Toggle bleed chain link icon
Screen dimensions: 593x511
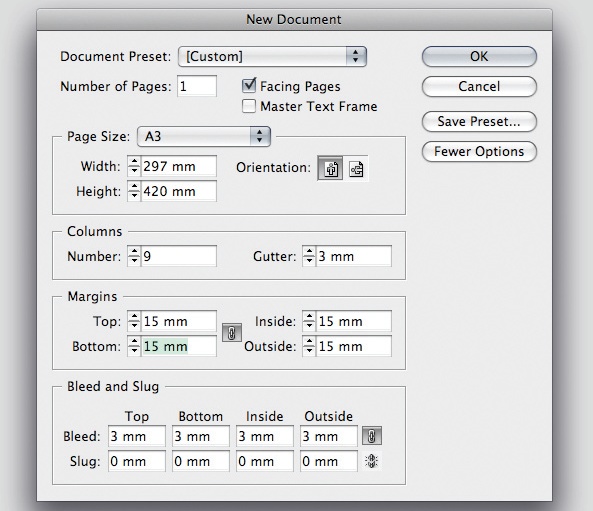coord(372,436)
